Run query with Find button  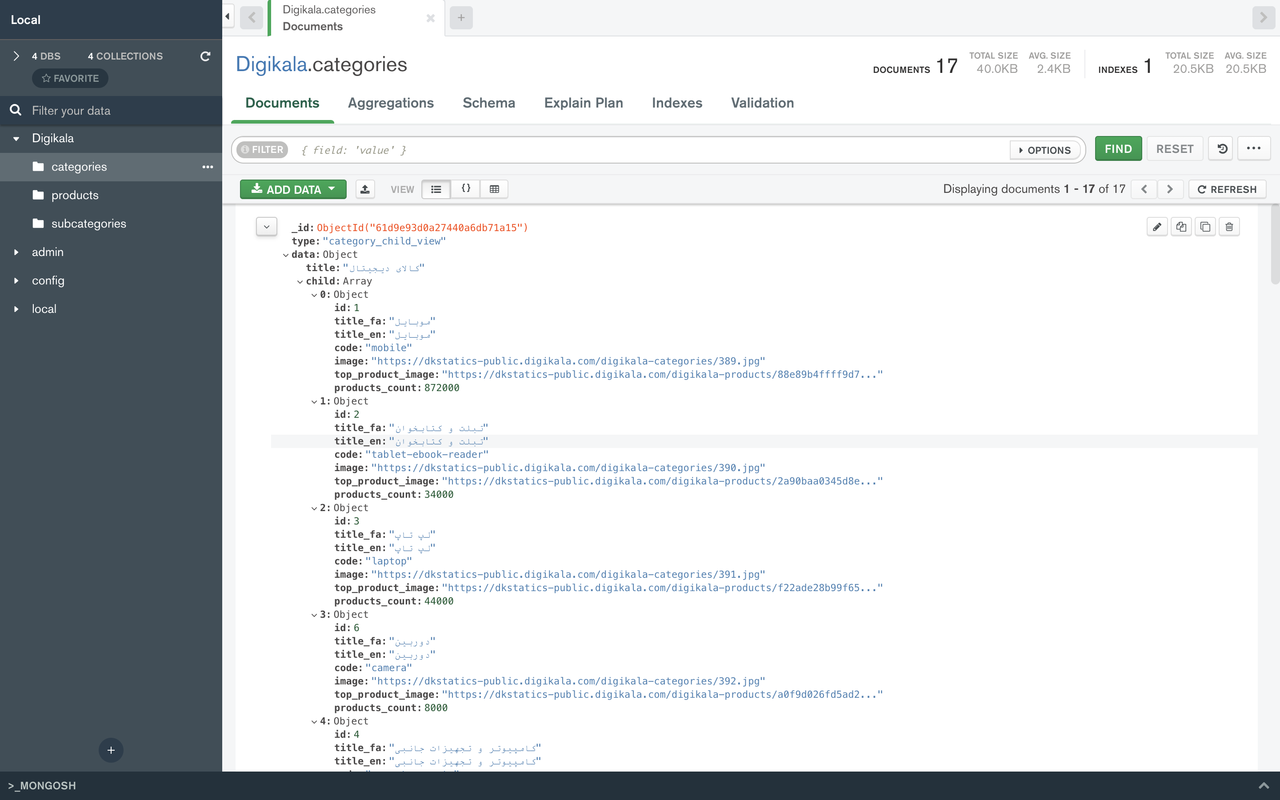point(1118,149)
